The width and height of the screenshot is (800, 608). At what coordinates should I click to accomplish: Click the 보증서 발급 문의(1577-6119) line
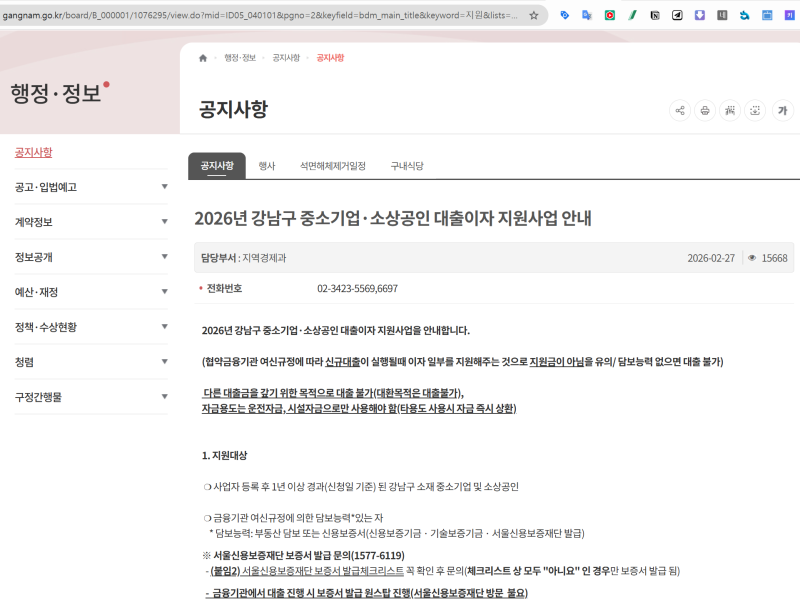coord(304,555)
